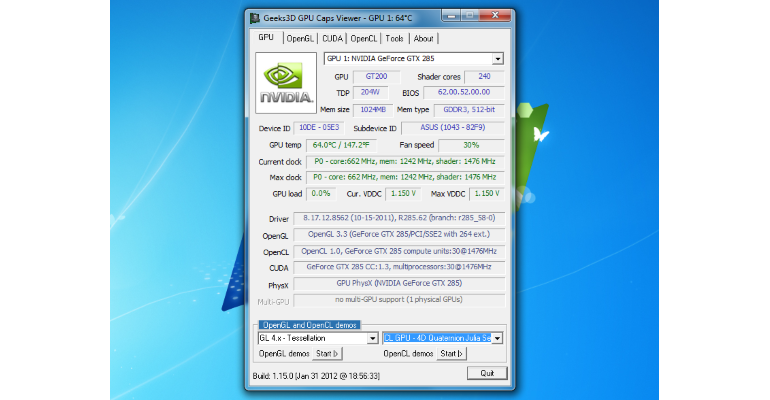Click the GT200 GPU value
770x400 pixels.
(x=376, y=77)
